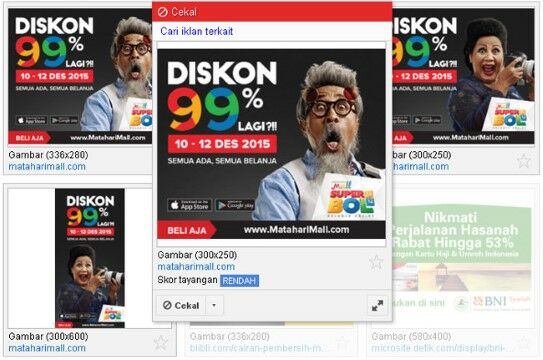This screenshot has height=360, width=543.
Task: Click the Cekal block icon in red header
Action: [162, 12]
